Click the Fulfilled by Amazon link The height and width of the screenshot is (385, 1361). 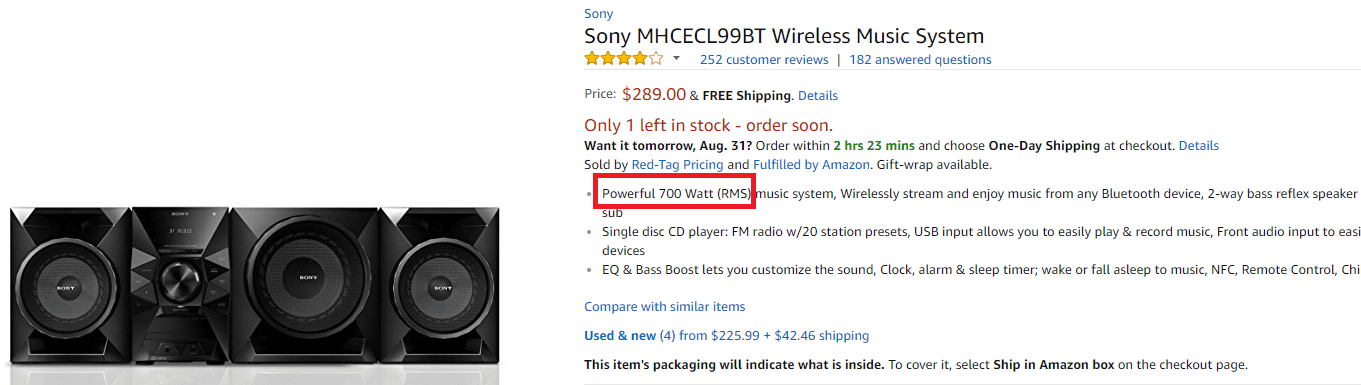(x=812, y=164)
